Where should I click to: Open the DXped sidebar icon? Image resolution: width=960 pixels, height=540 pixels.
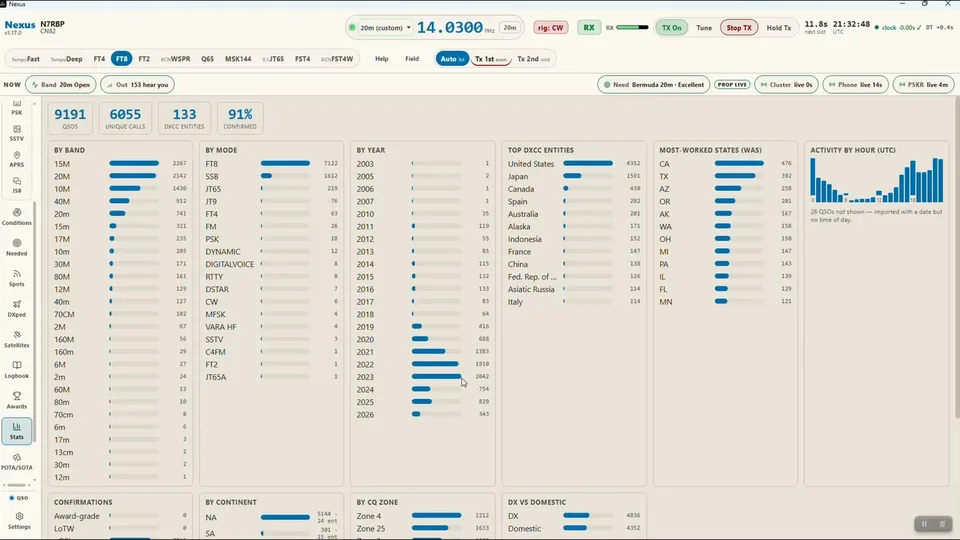17,309
